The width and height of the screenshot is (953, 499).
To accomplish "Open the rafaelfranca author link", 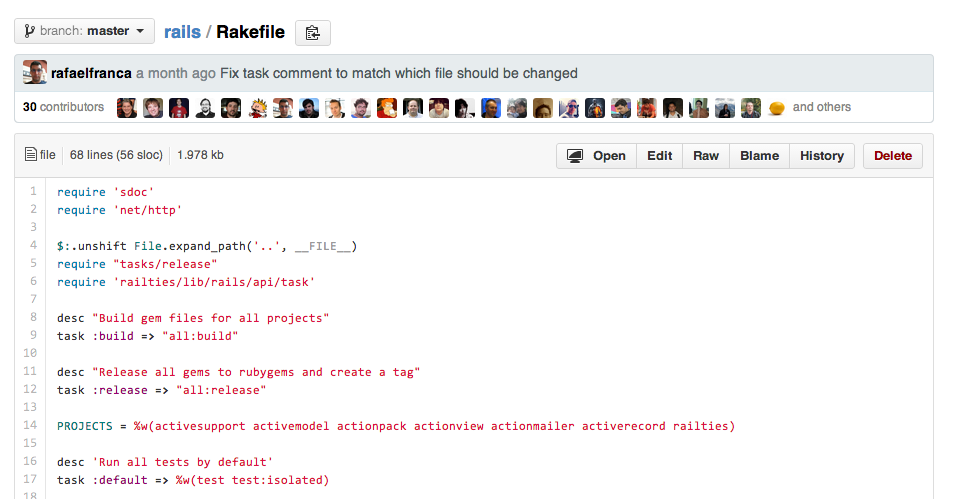I will click(x=91, y=73).
